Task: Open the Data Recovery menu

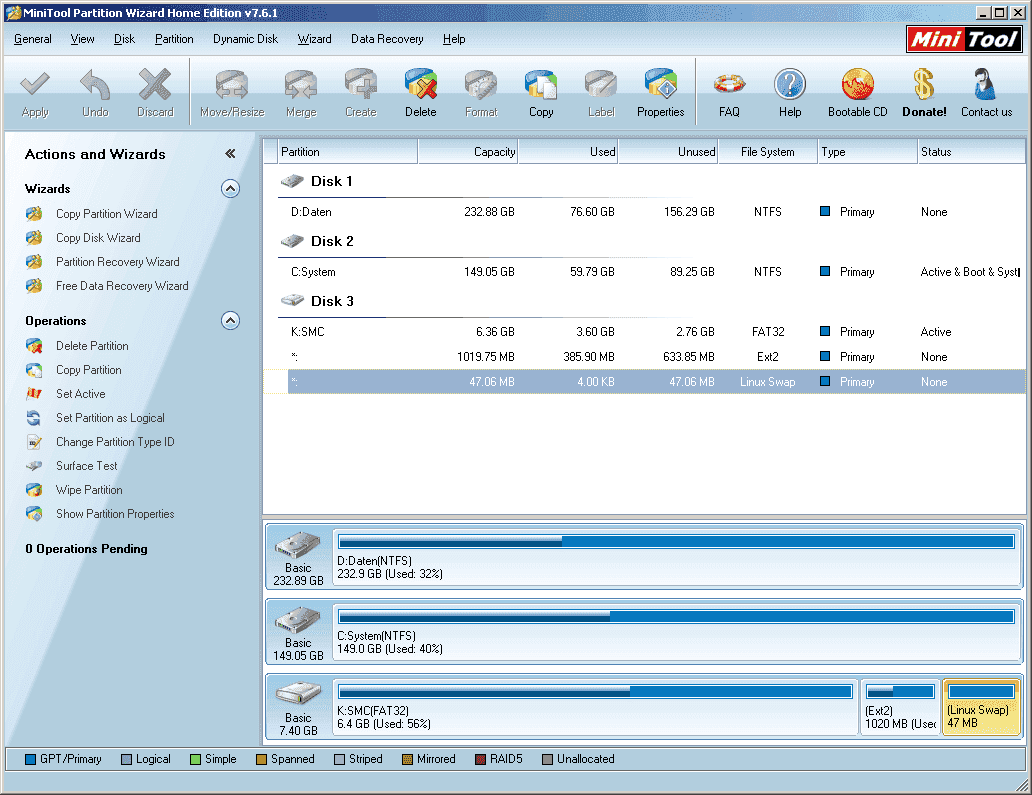Action: [x=387, y=39]
